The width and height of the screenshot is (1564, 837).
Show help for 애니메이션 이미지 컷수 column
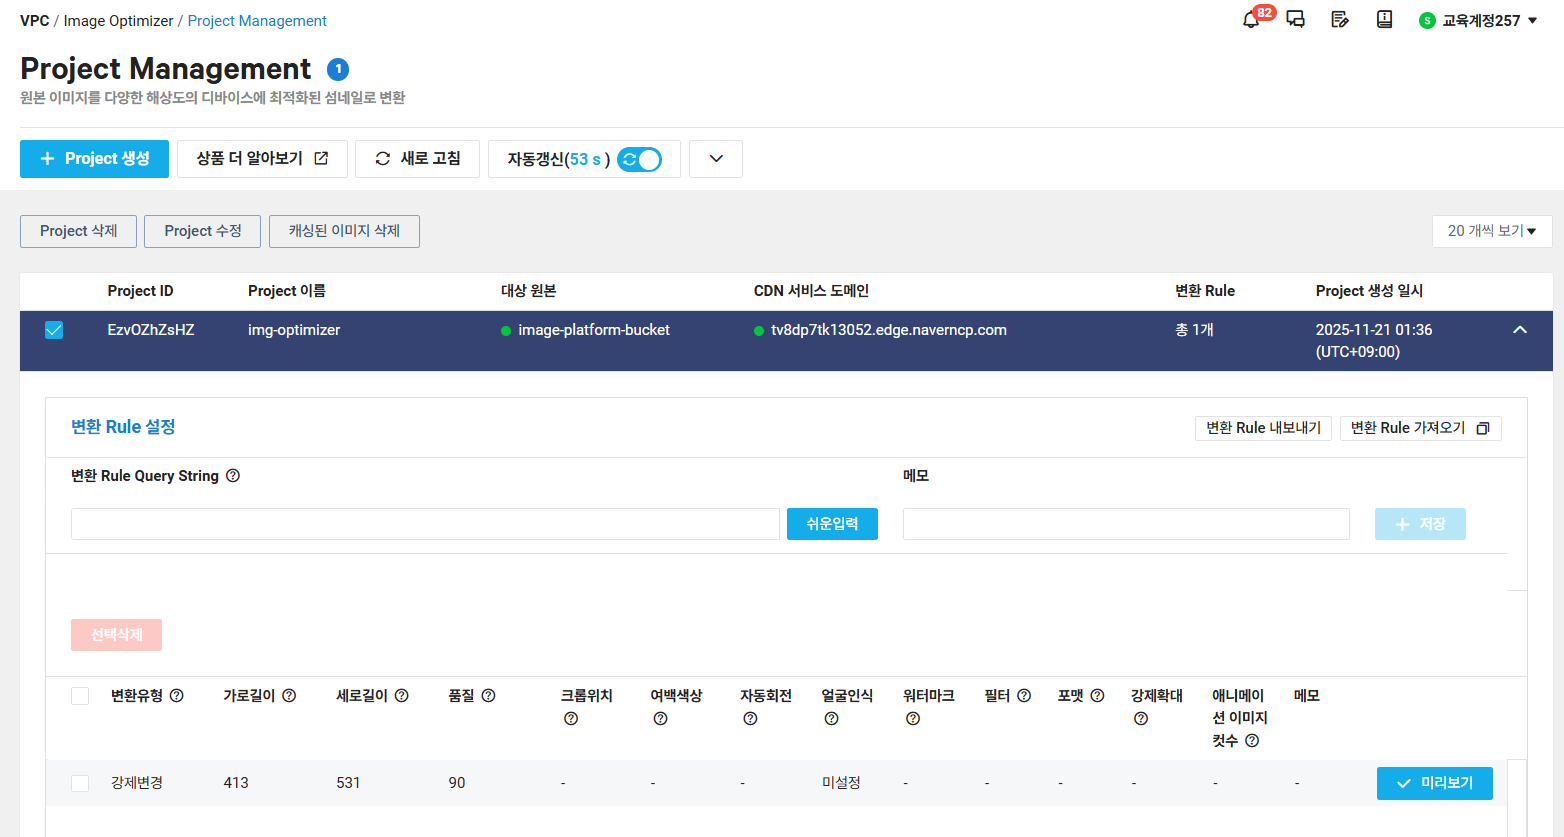(x=1252, y=741)
